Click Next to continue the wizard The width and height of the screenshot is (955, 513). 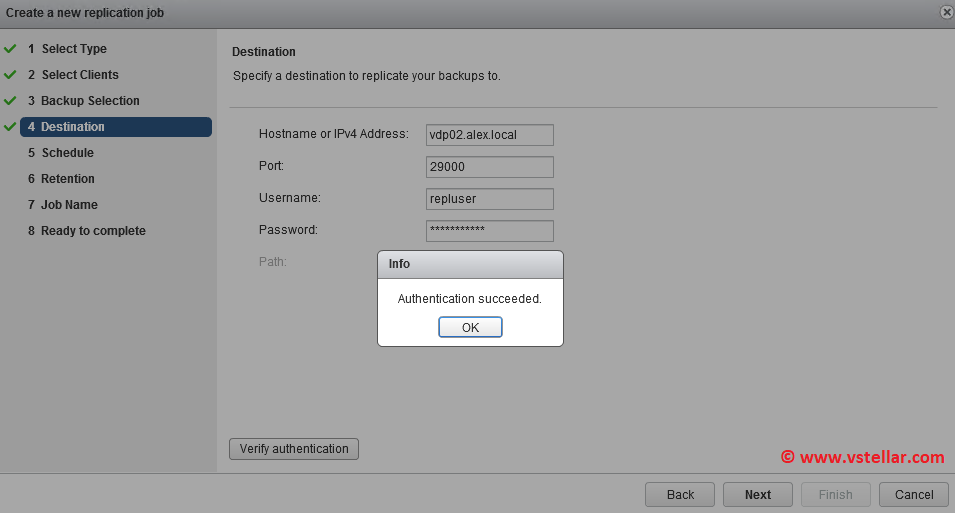click(758, 494)
